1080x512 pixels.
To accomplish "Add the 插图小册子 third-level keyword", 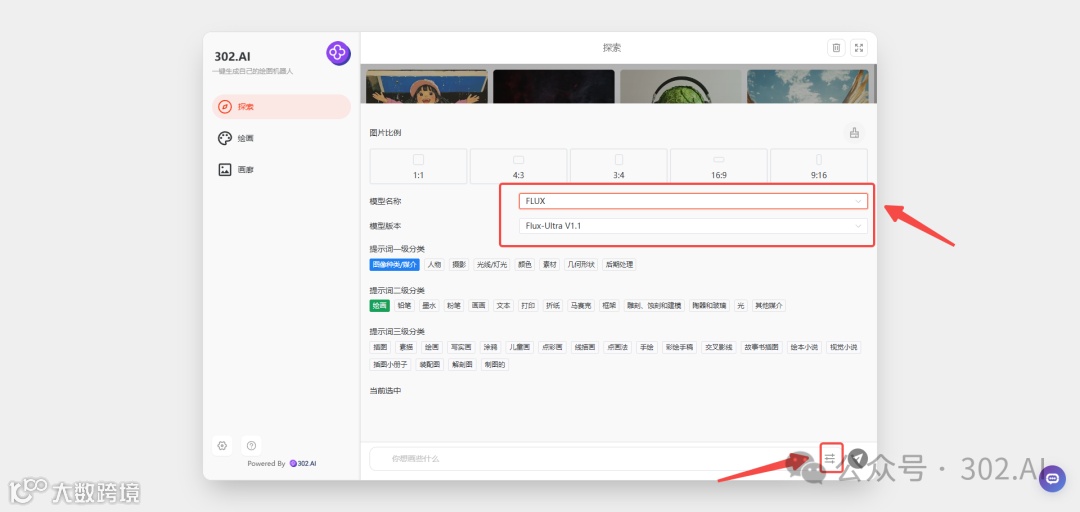I will 390,365.
